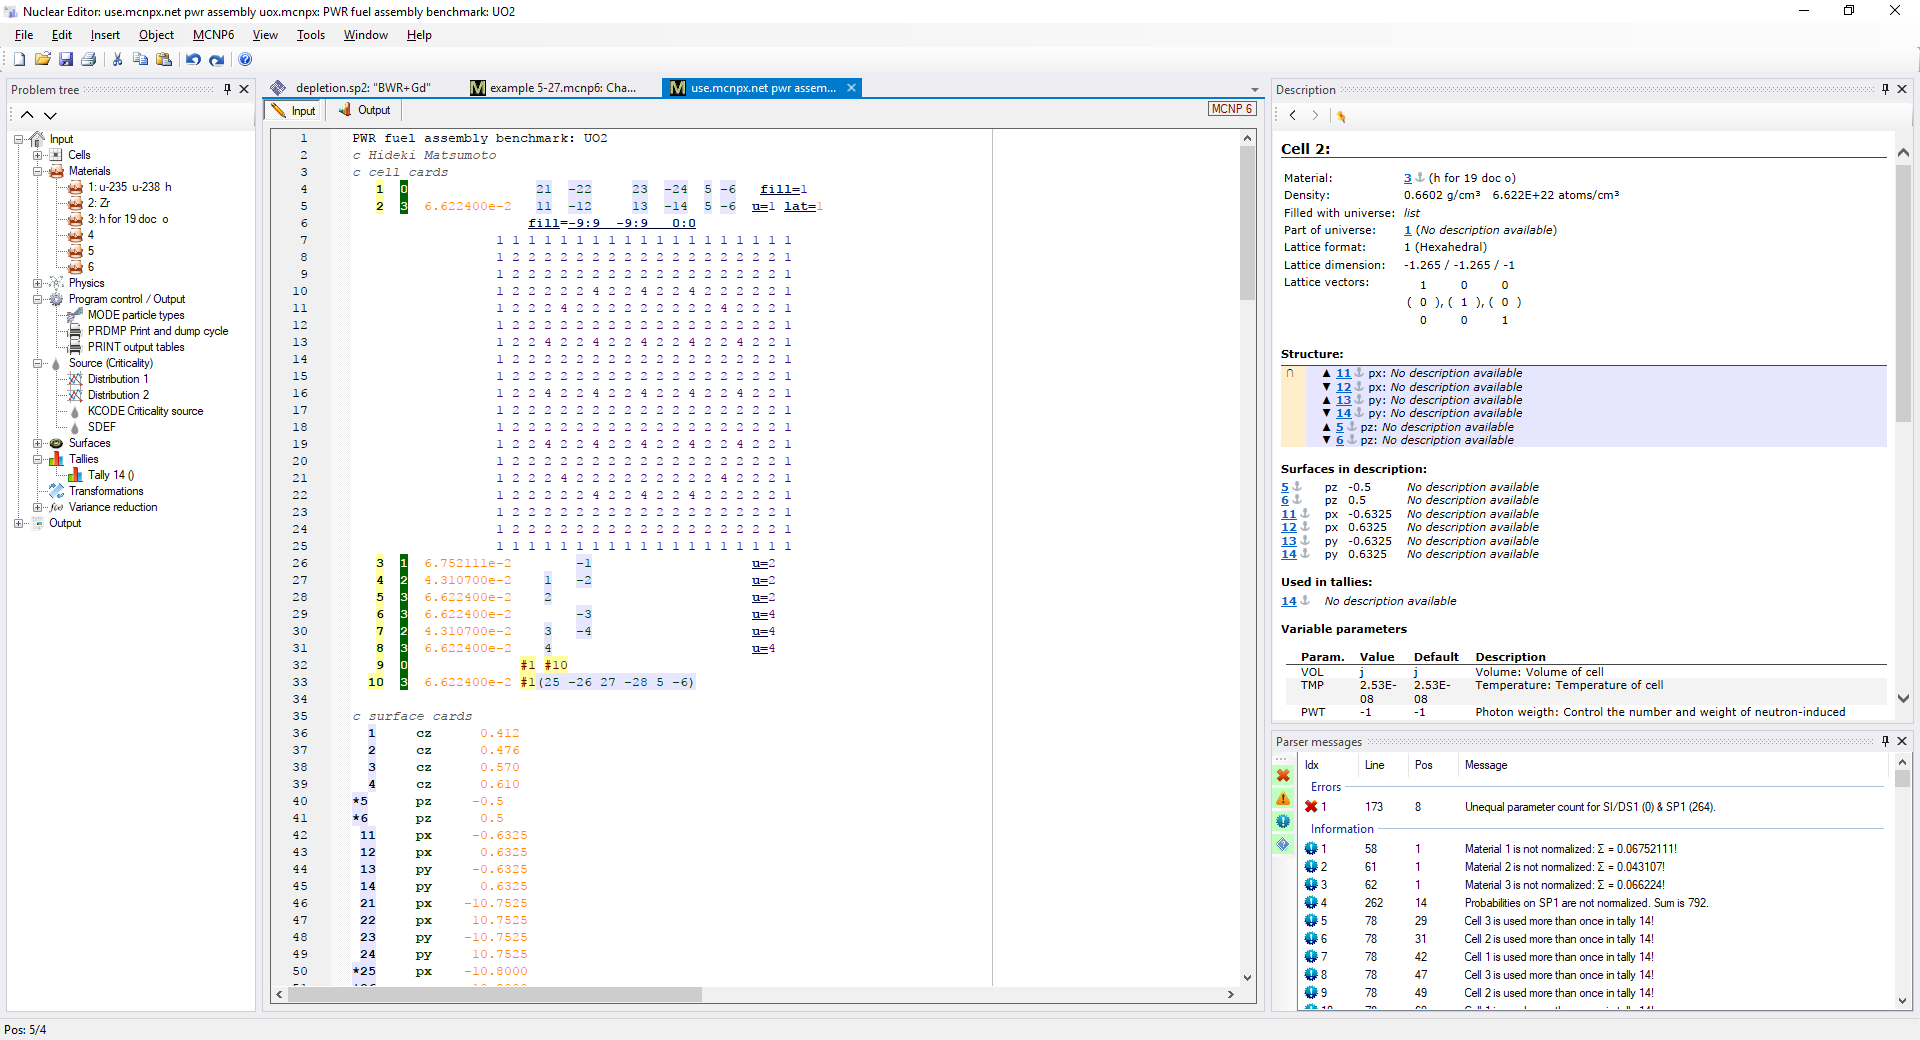Open the Help question mark icon
This screenshot has width=1920, height=1040.
coord(245,60)
